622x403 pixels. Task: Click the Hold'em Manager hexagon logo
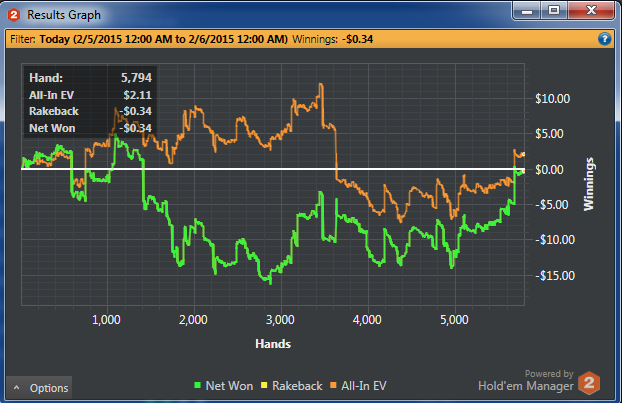point(589,383)
